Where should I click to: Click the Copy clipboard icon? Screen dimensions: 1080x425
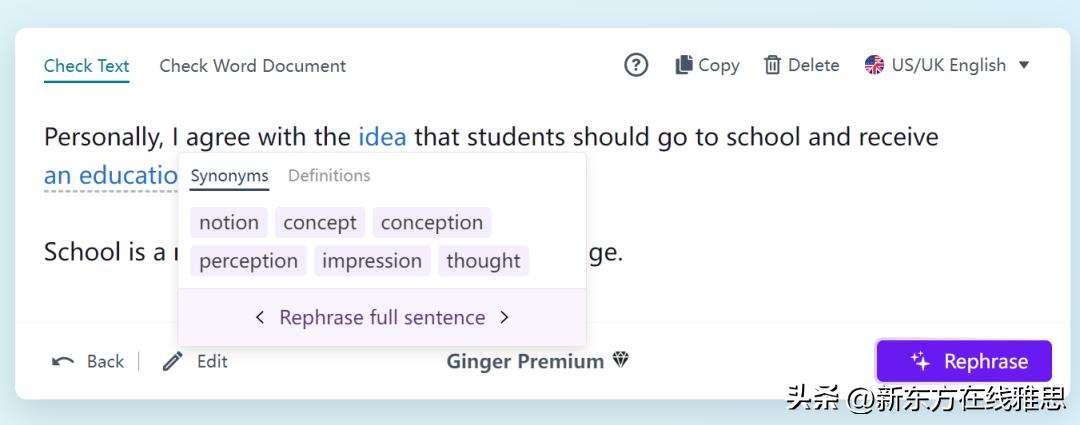(x=684, y=65)
